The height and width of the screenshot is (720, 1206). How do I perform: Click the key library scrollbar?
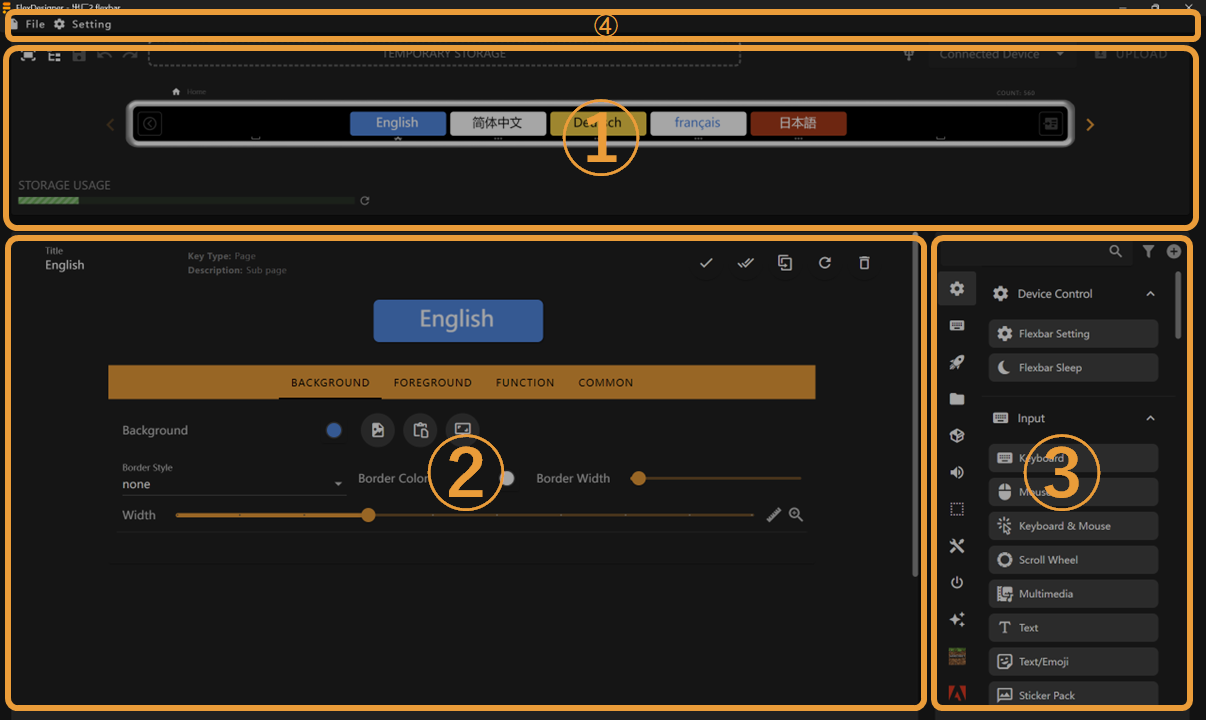click(1178, 305)
